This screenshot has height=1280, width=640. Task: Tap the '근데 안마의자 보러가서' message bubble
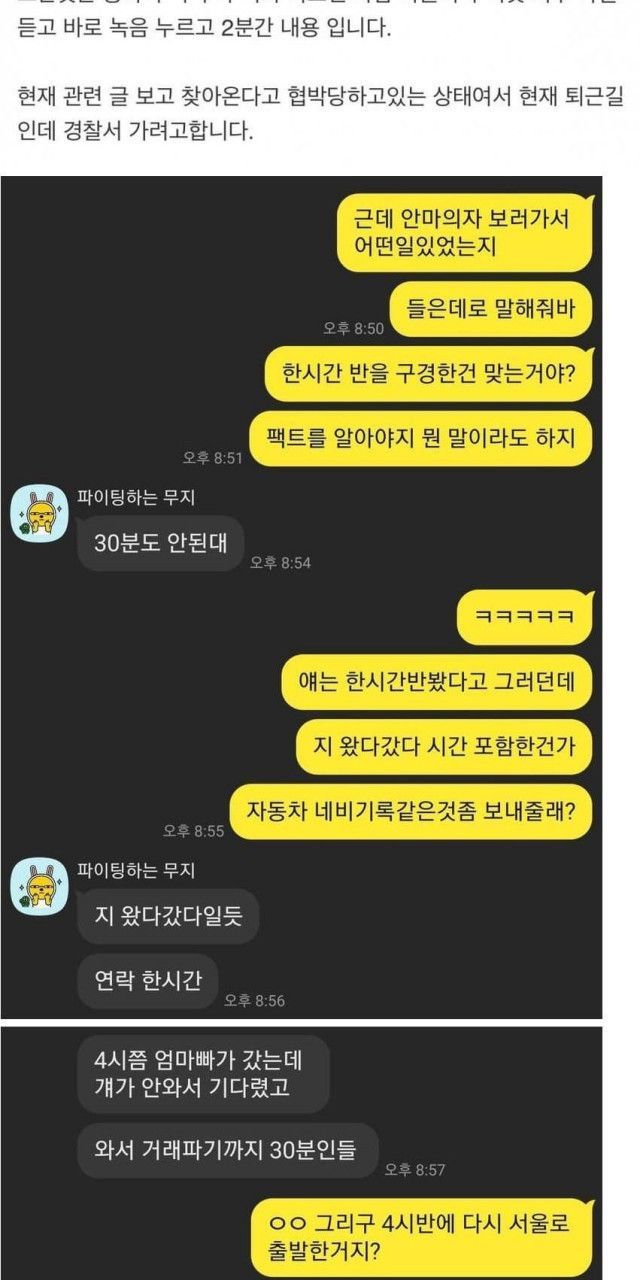tap(464, 233)
